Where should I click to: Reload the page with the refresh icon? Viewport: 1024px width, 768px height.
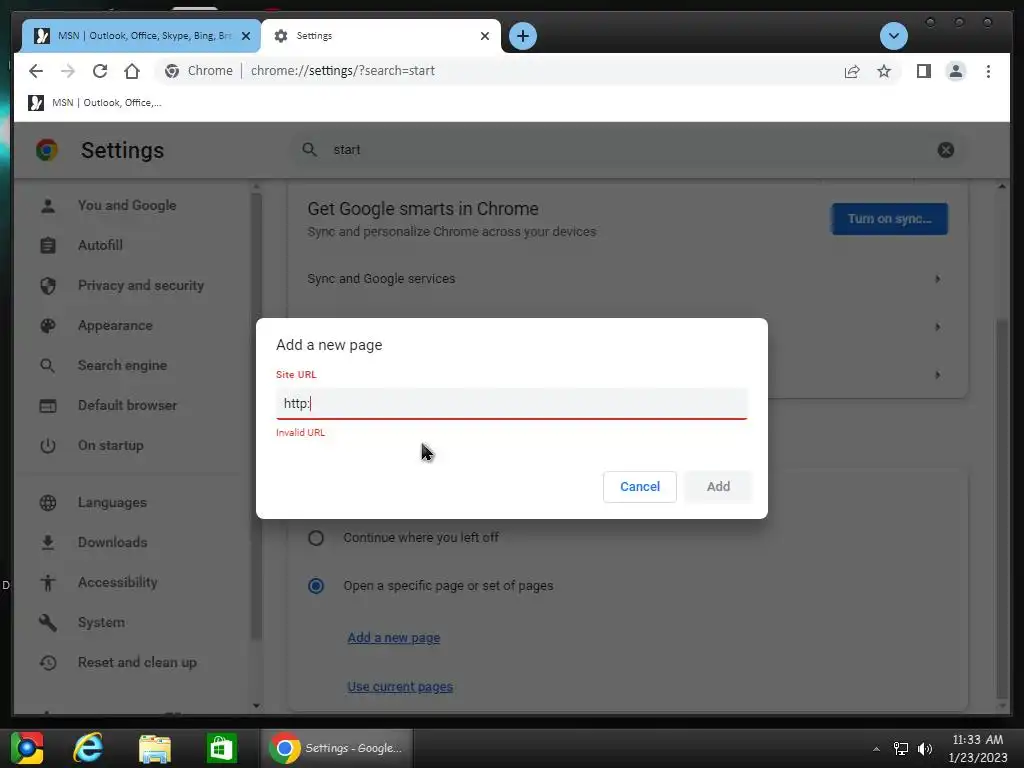pyautogui.click(x=100, y=71)
